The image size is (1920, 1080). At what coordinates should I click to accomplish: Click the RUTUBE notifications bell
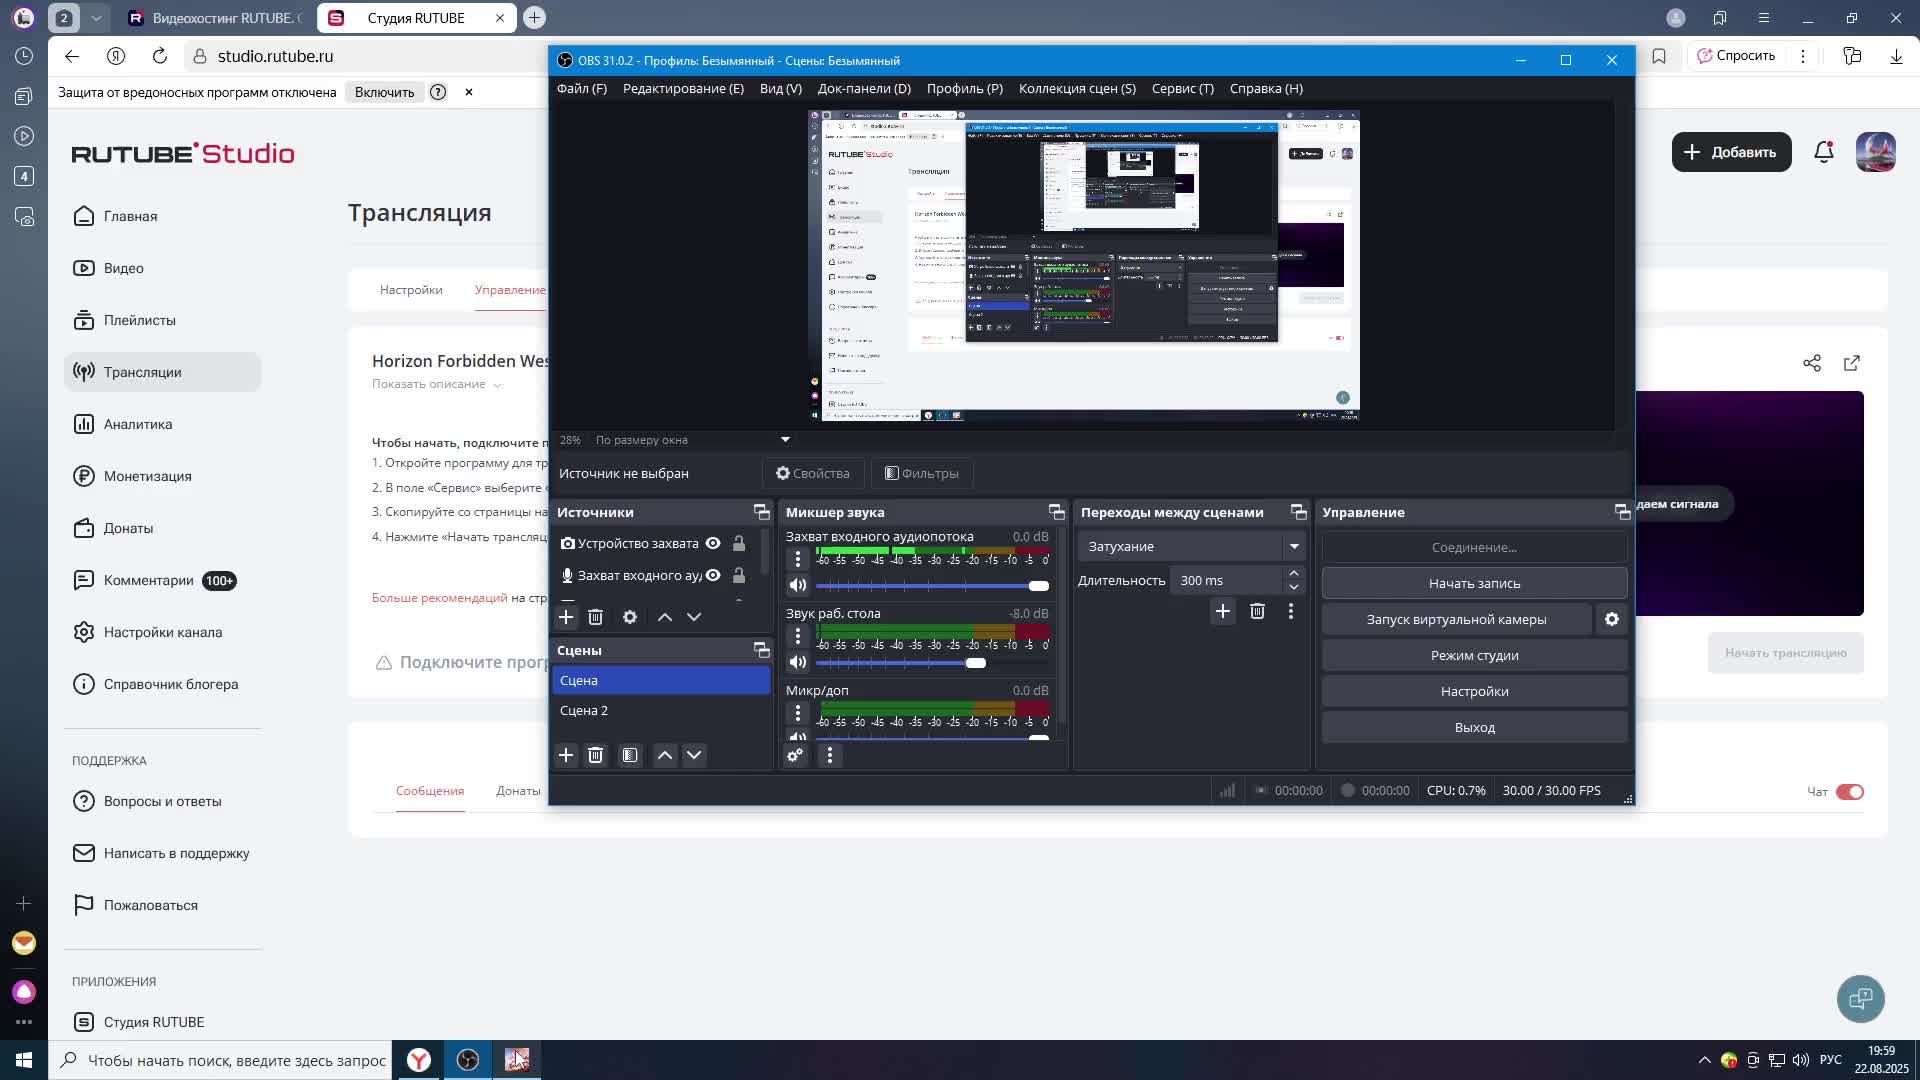coord(1823,152)
